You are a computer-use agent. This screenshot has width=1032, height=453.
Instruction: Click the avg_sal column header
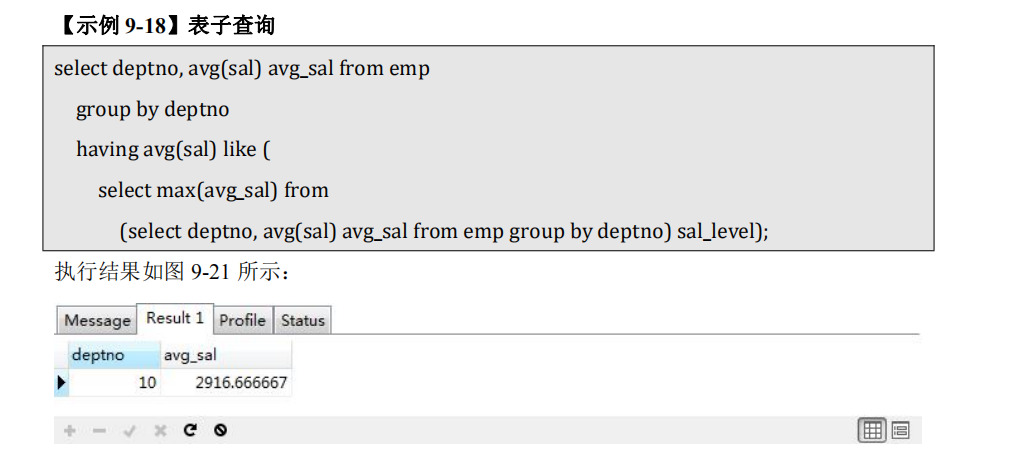pyautogui.click(x=226, y=356)
